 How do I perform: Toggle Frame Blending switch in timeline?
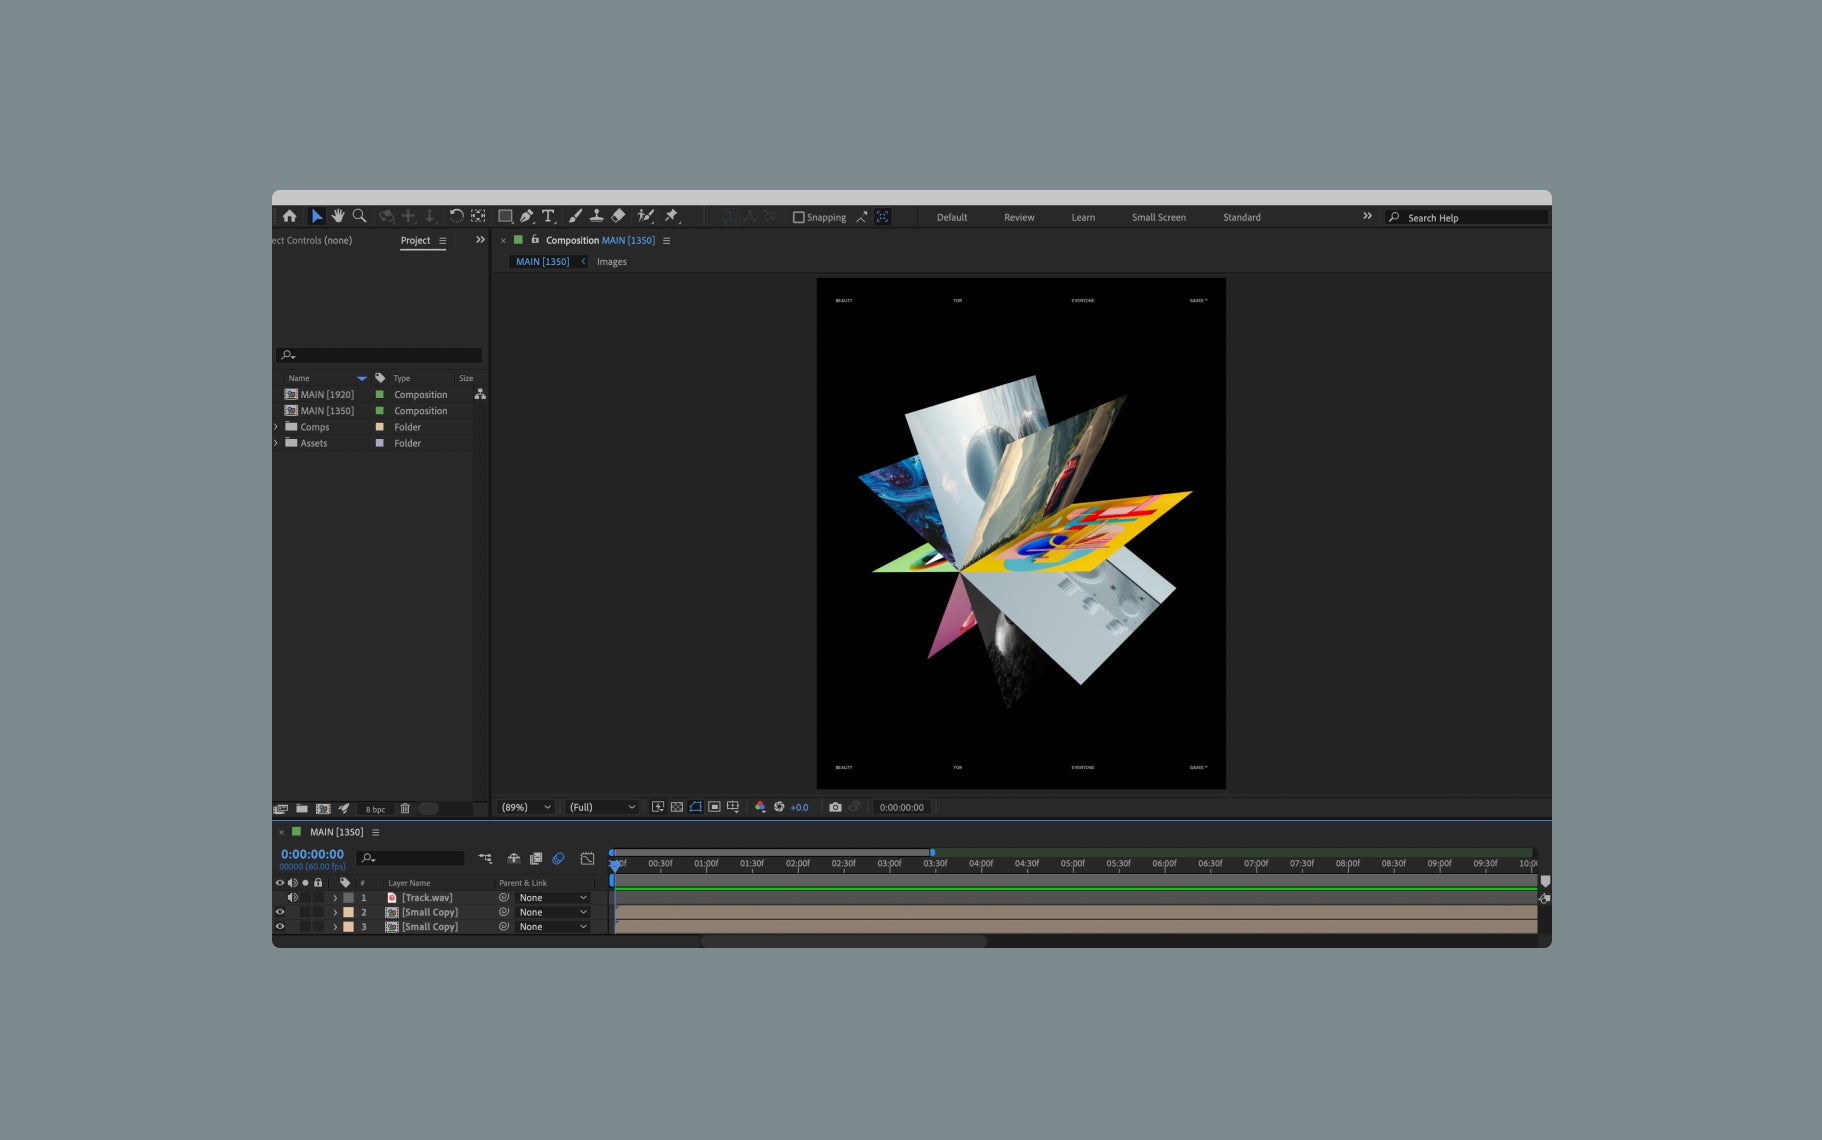click(536, 858)
